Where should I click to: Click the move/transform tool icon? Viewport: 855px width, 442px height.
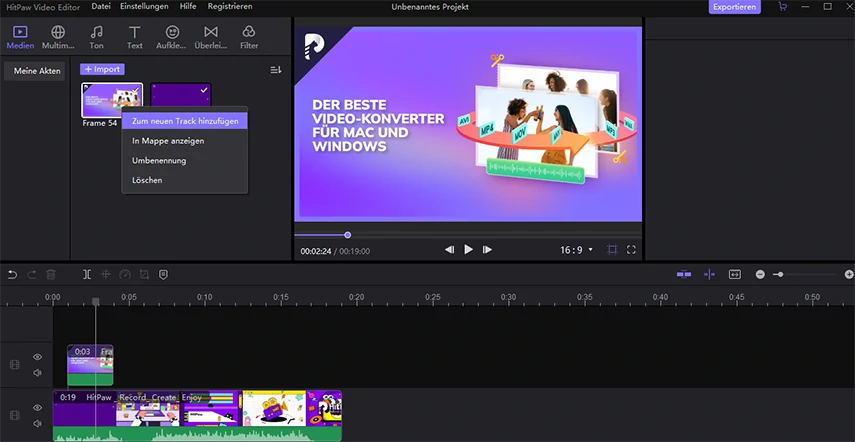point(106,275)
